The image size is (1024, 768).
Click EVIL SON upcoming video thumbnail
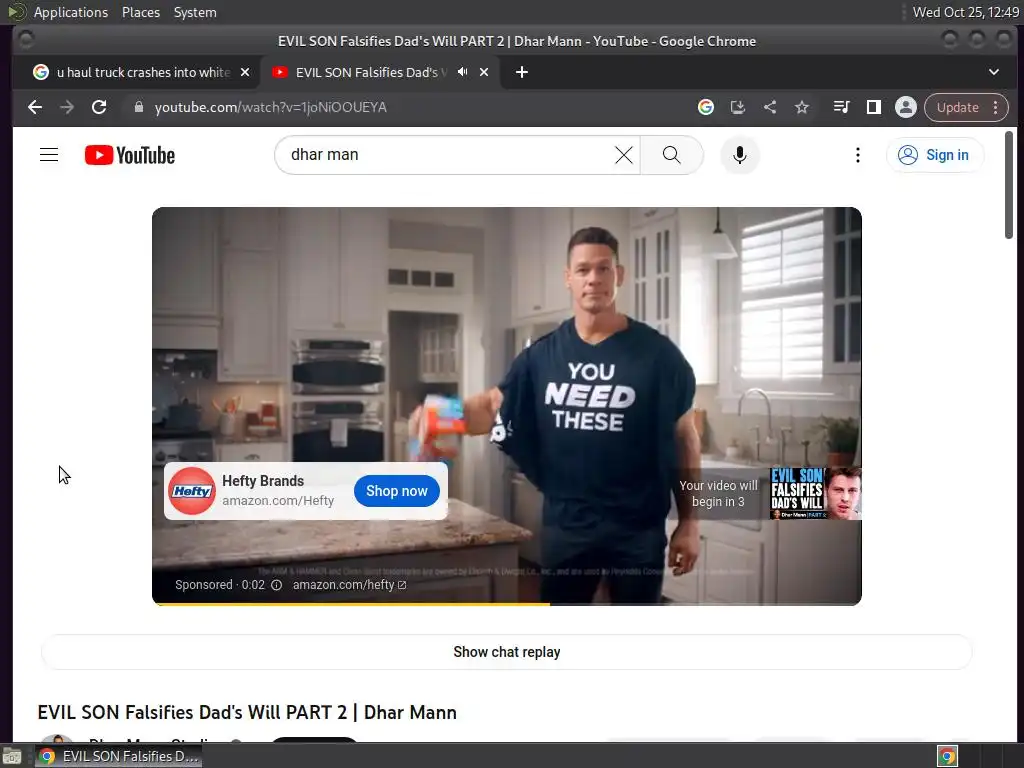click(815, 494)
